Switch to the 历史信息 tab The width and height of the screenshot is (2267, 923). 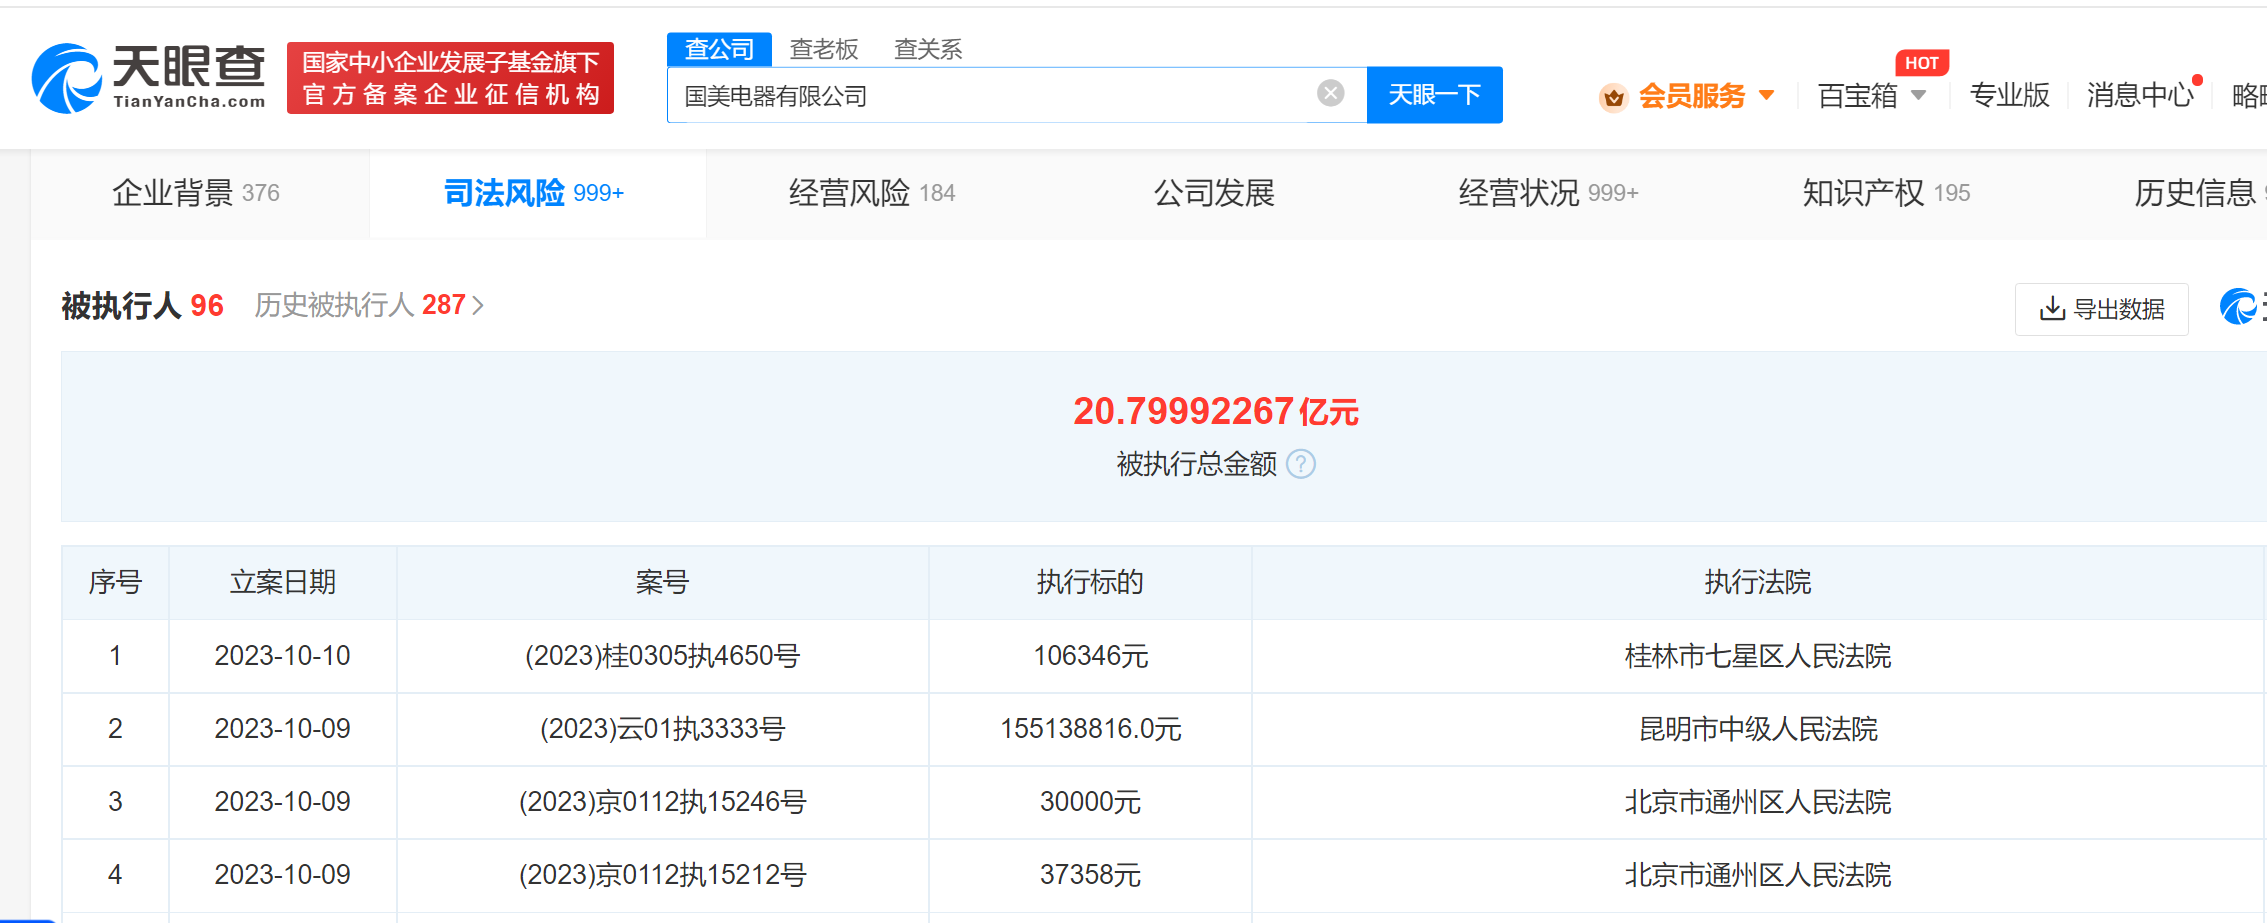[2195, 193]
